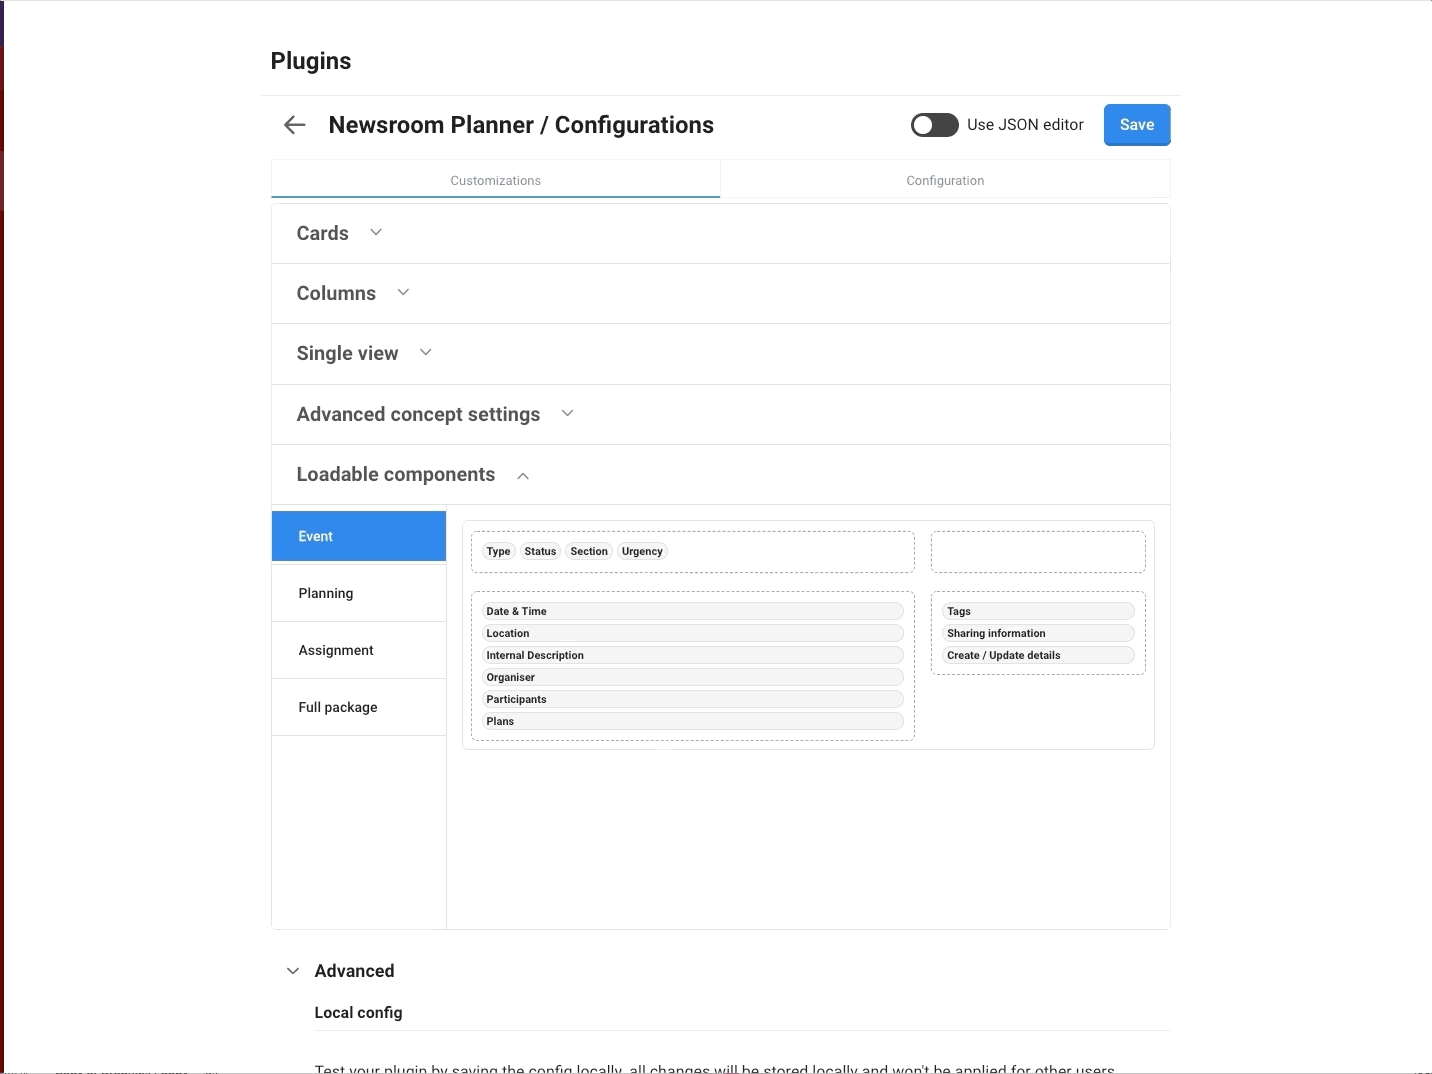
Task: Click the Status chip
Action: [x=540, y=552]
